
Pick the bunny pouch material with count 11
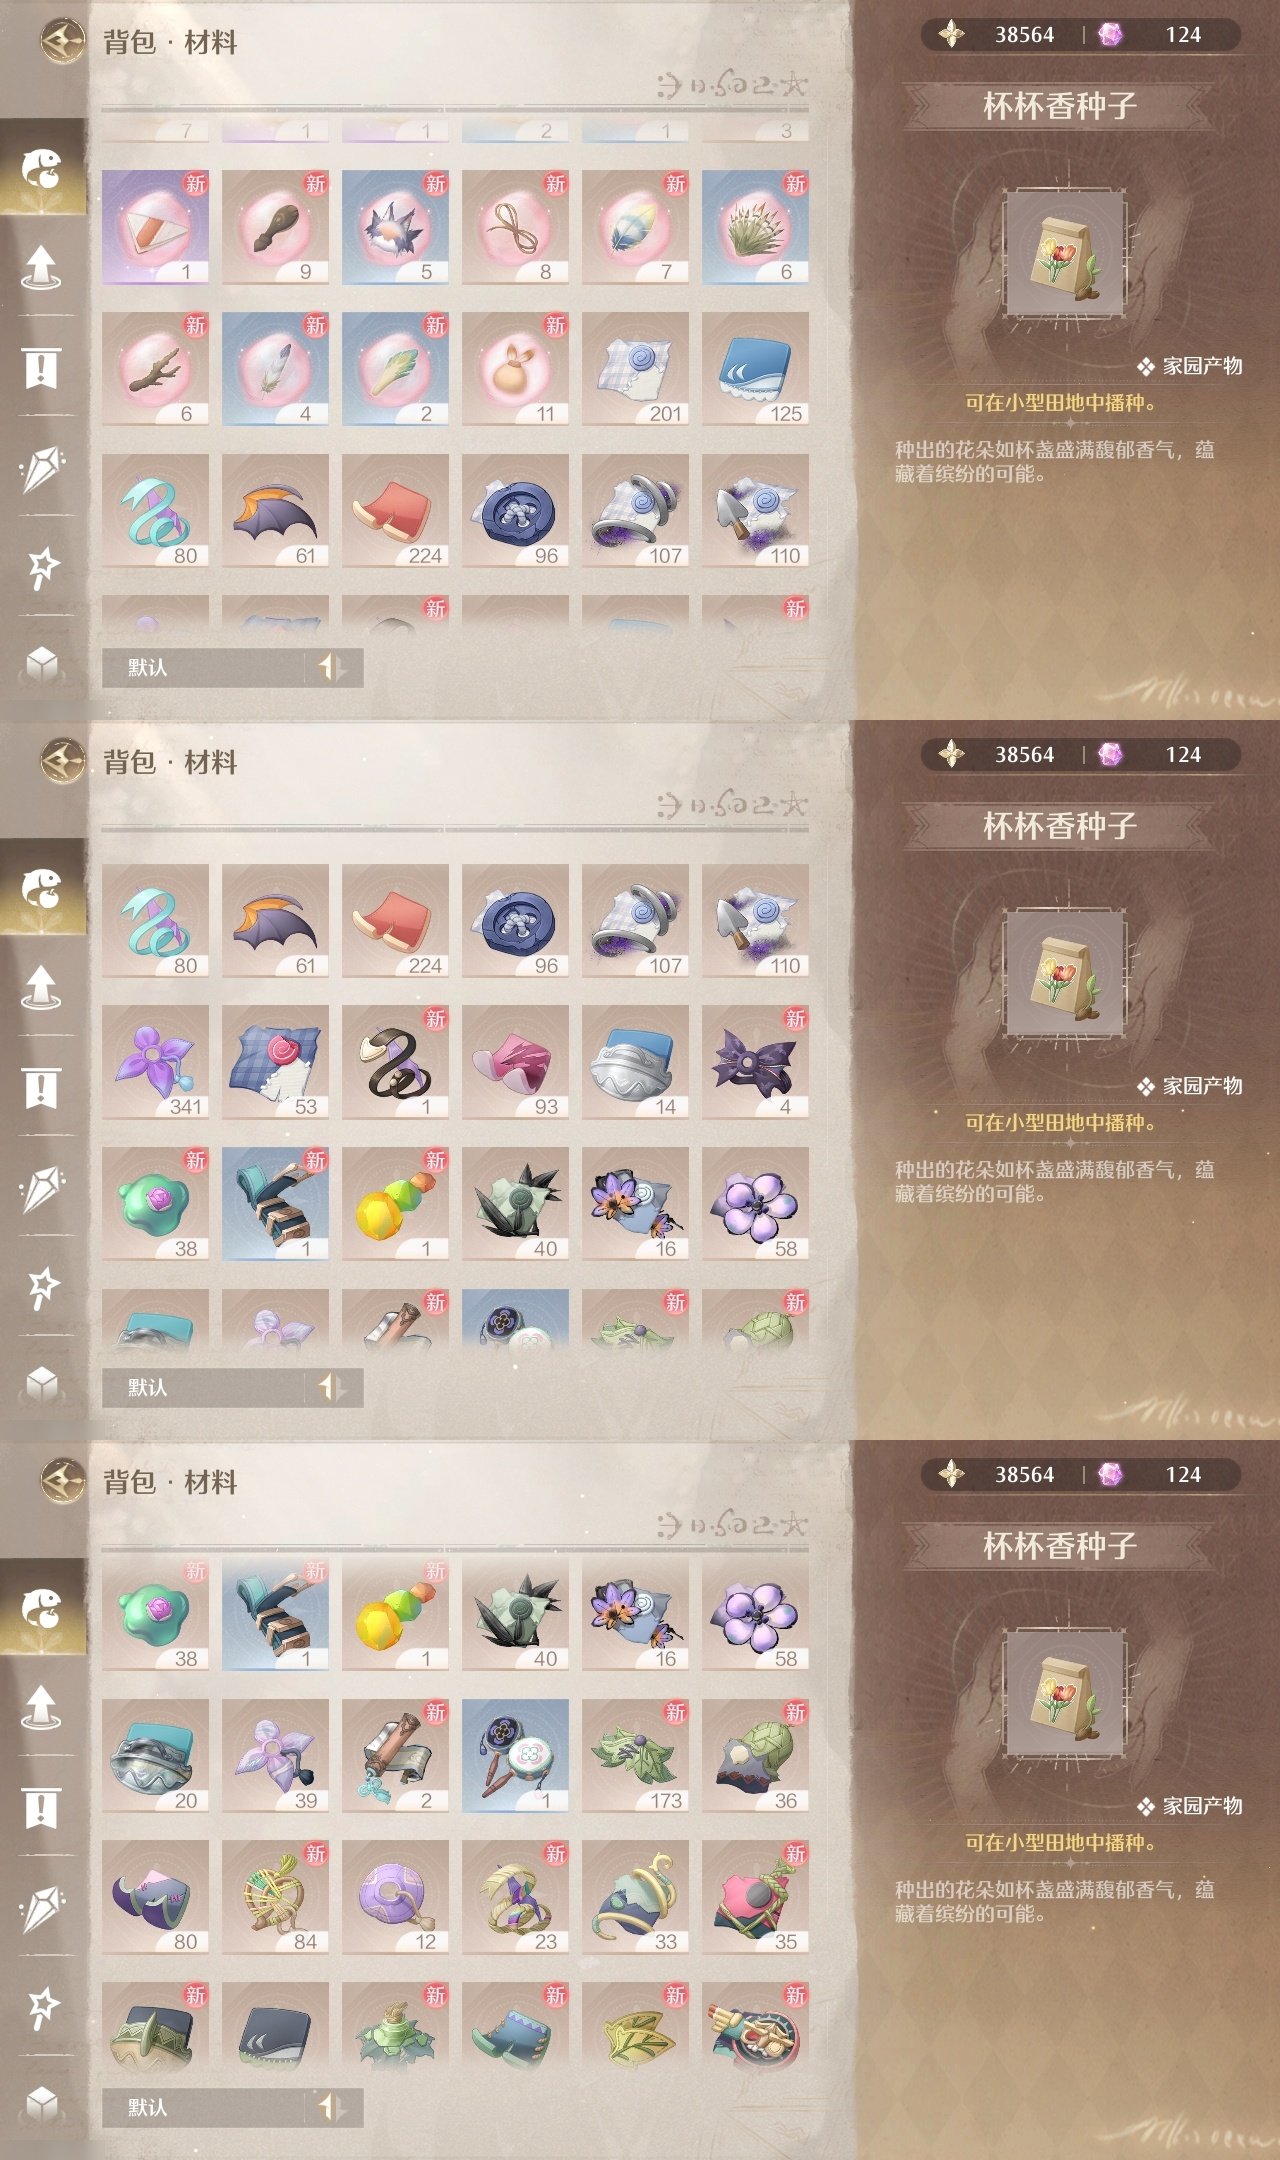click(x=515, y=369)
